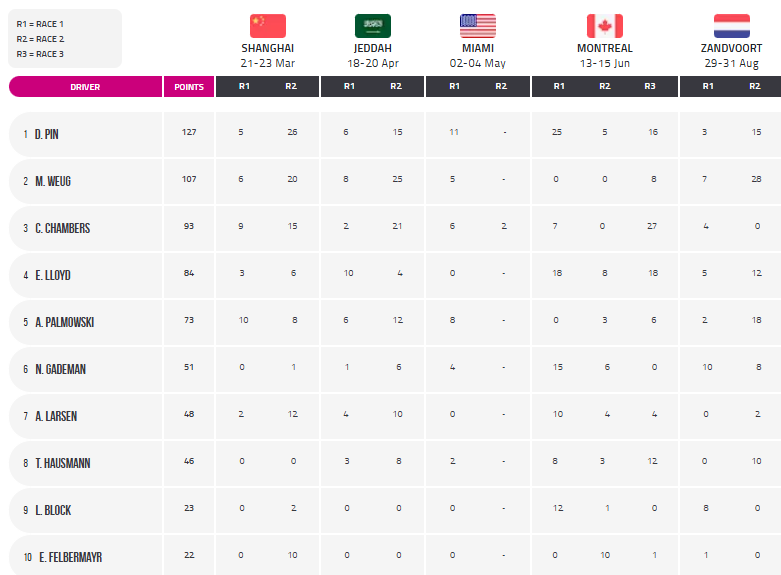The height and width of the screenshot is (575, 781).
Task: Click D. Pin's 127 points total
Action: [189, 132]
